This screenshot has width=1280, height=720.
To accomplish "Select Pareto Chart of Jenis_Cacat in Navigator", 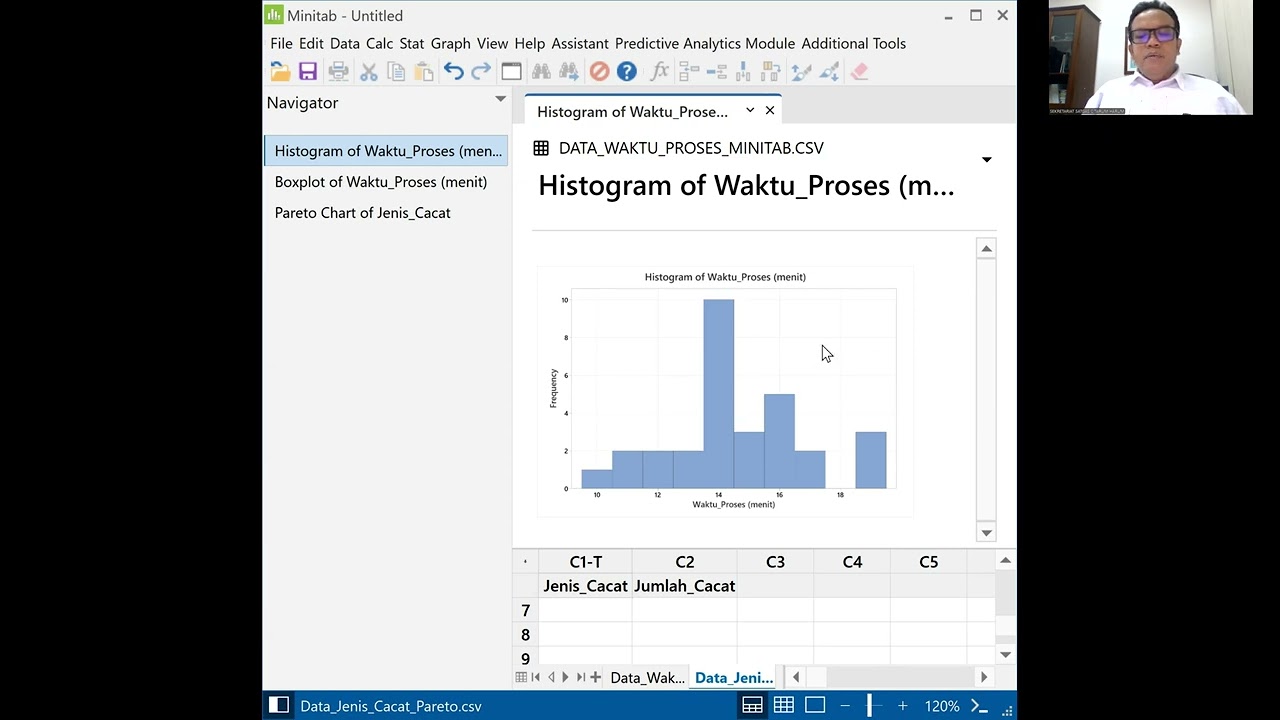I will point(363,213).
